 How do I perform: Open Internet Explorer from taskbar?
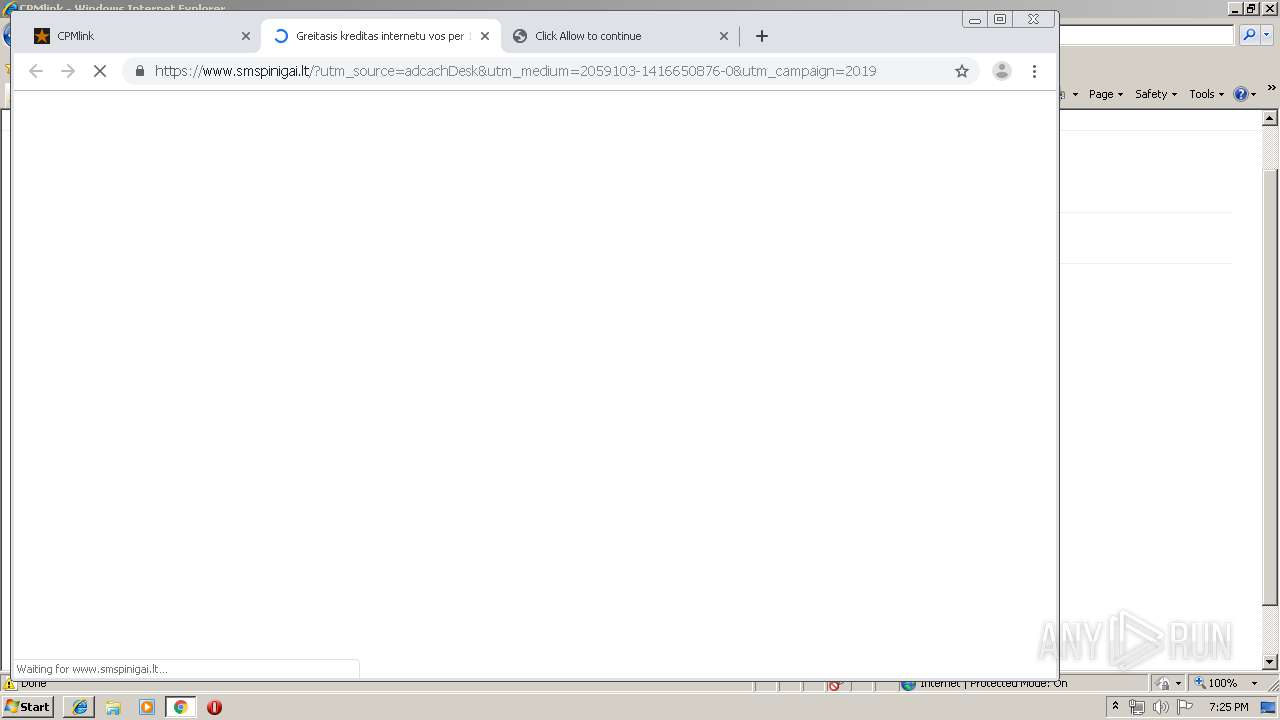pos(79,707)
